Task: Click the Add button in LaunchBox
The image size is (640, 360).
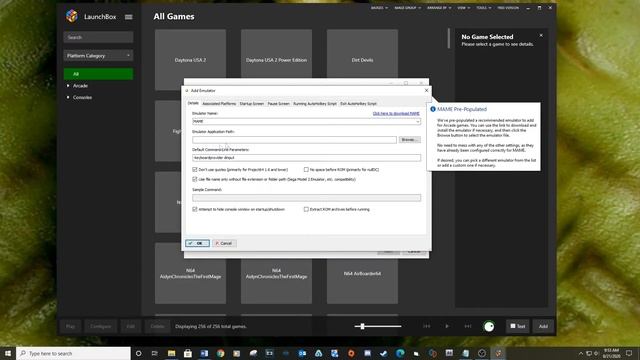Action: point(543,326)
